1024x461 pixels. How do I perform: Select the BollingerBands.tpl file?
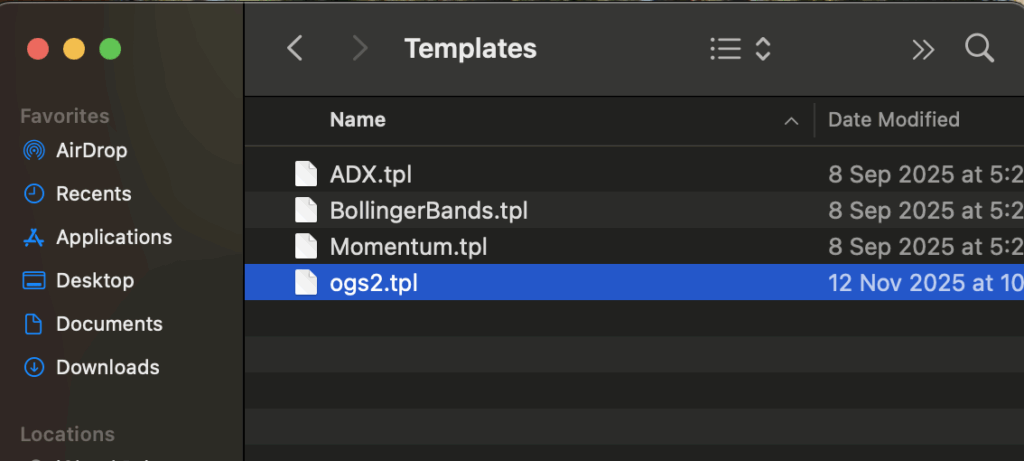coord(428,211)
